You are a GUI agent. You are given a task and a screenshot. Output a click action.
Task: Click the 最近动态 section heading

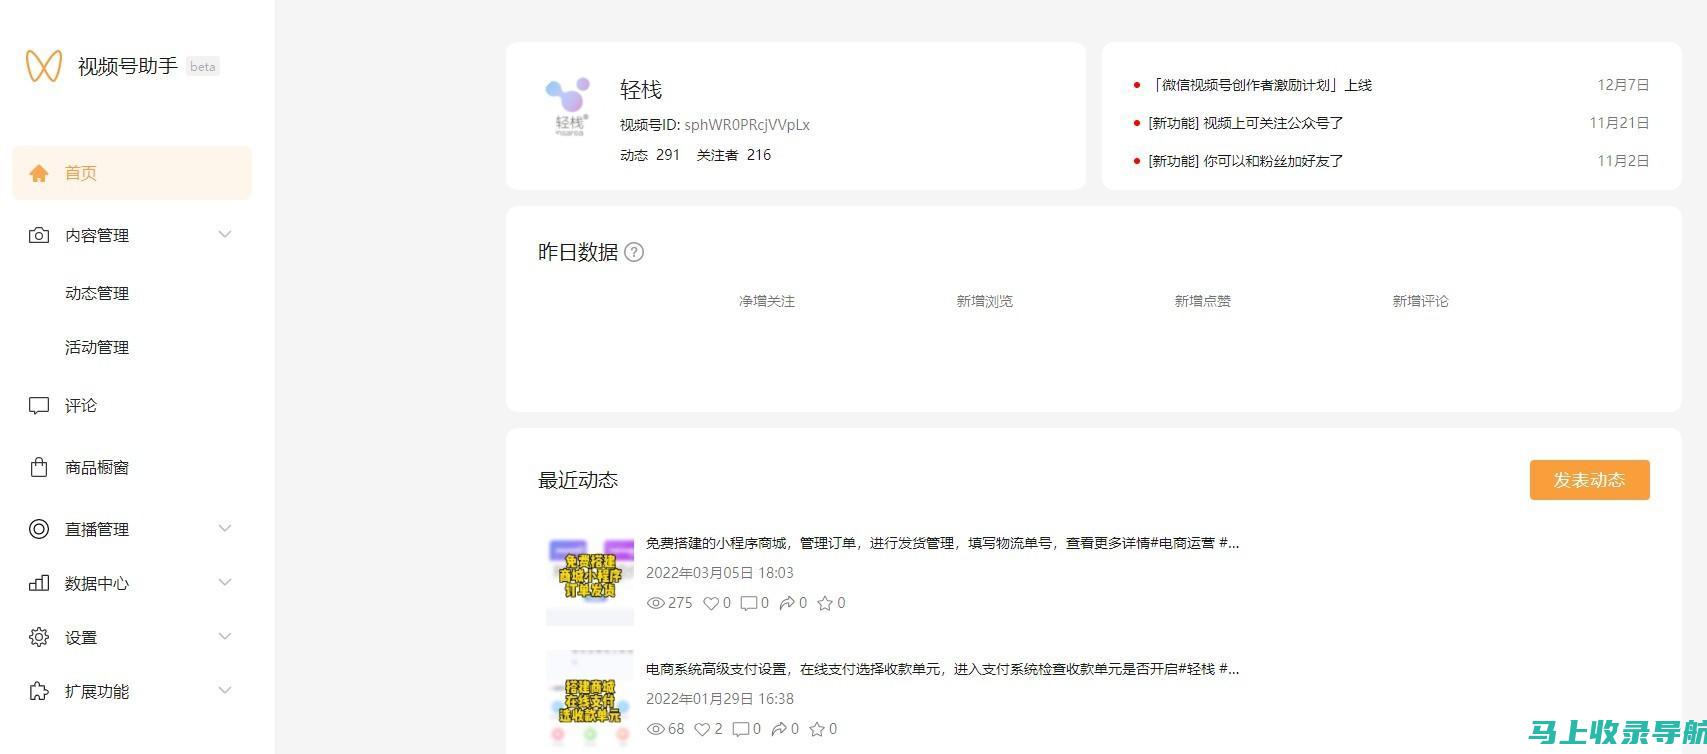click(x=578, y=480)
